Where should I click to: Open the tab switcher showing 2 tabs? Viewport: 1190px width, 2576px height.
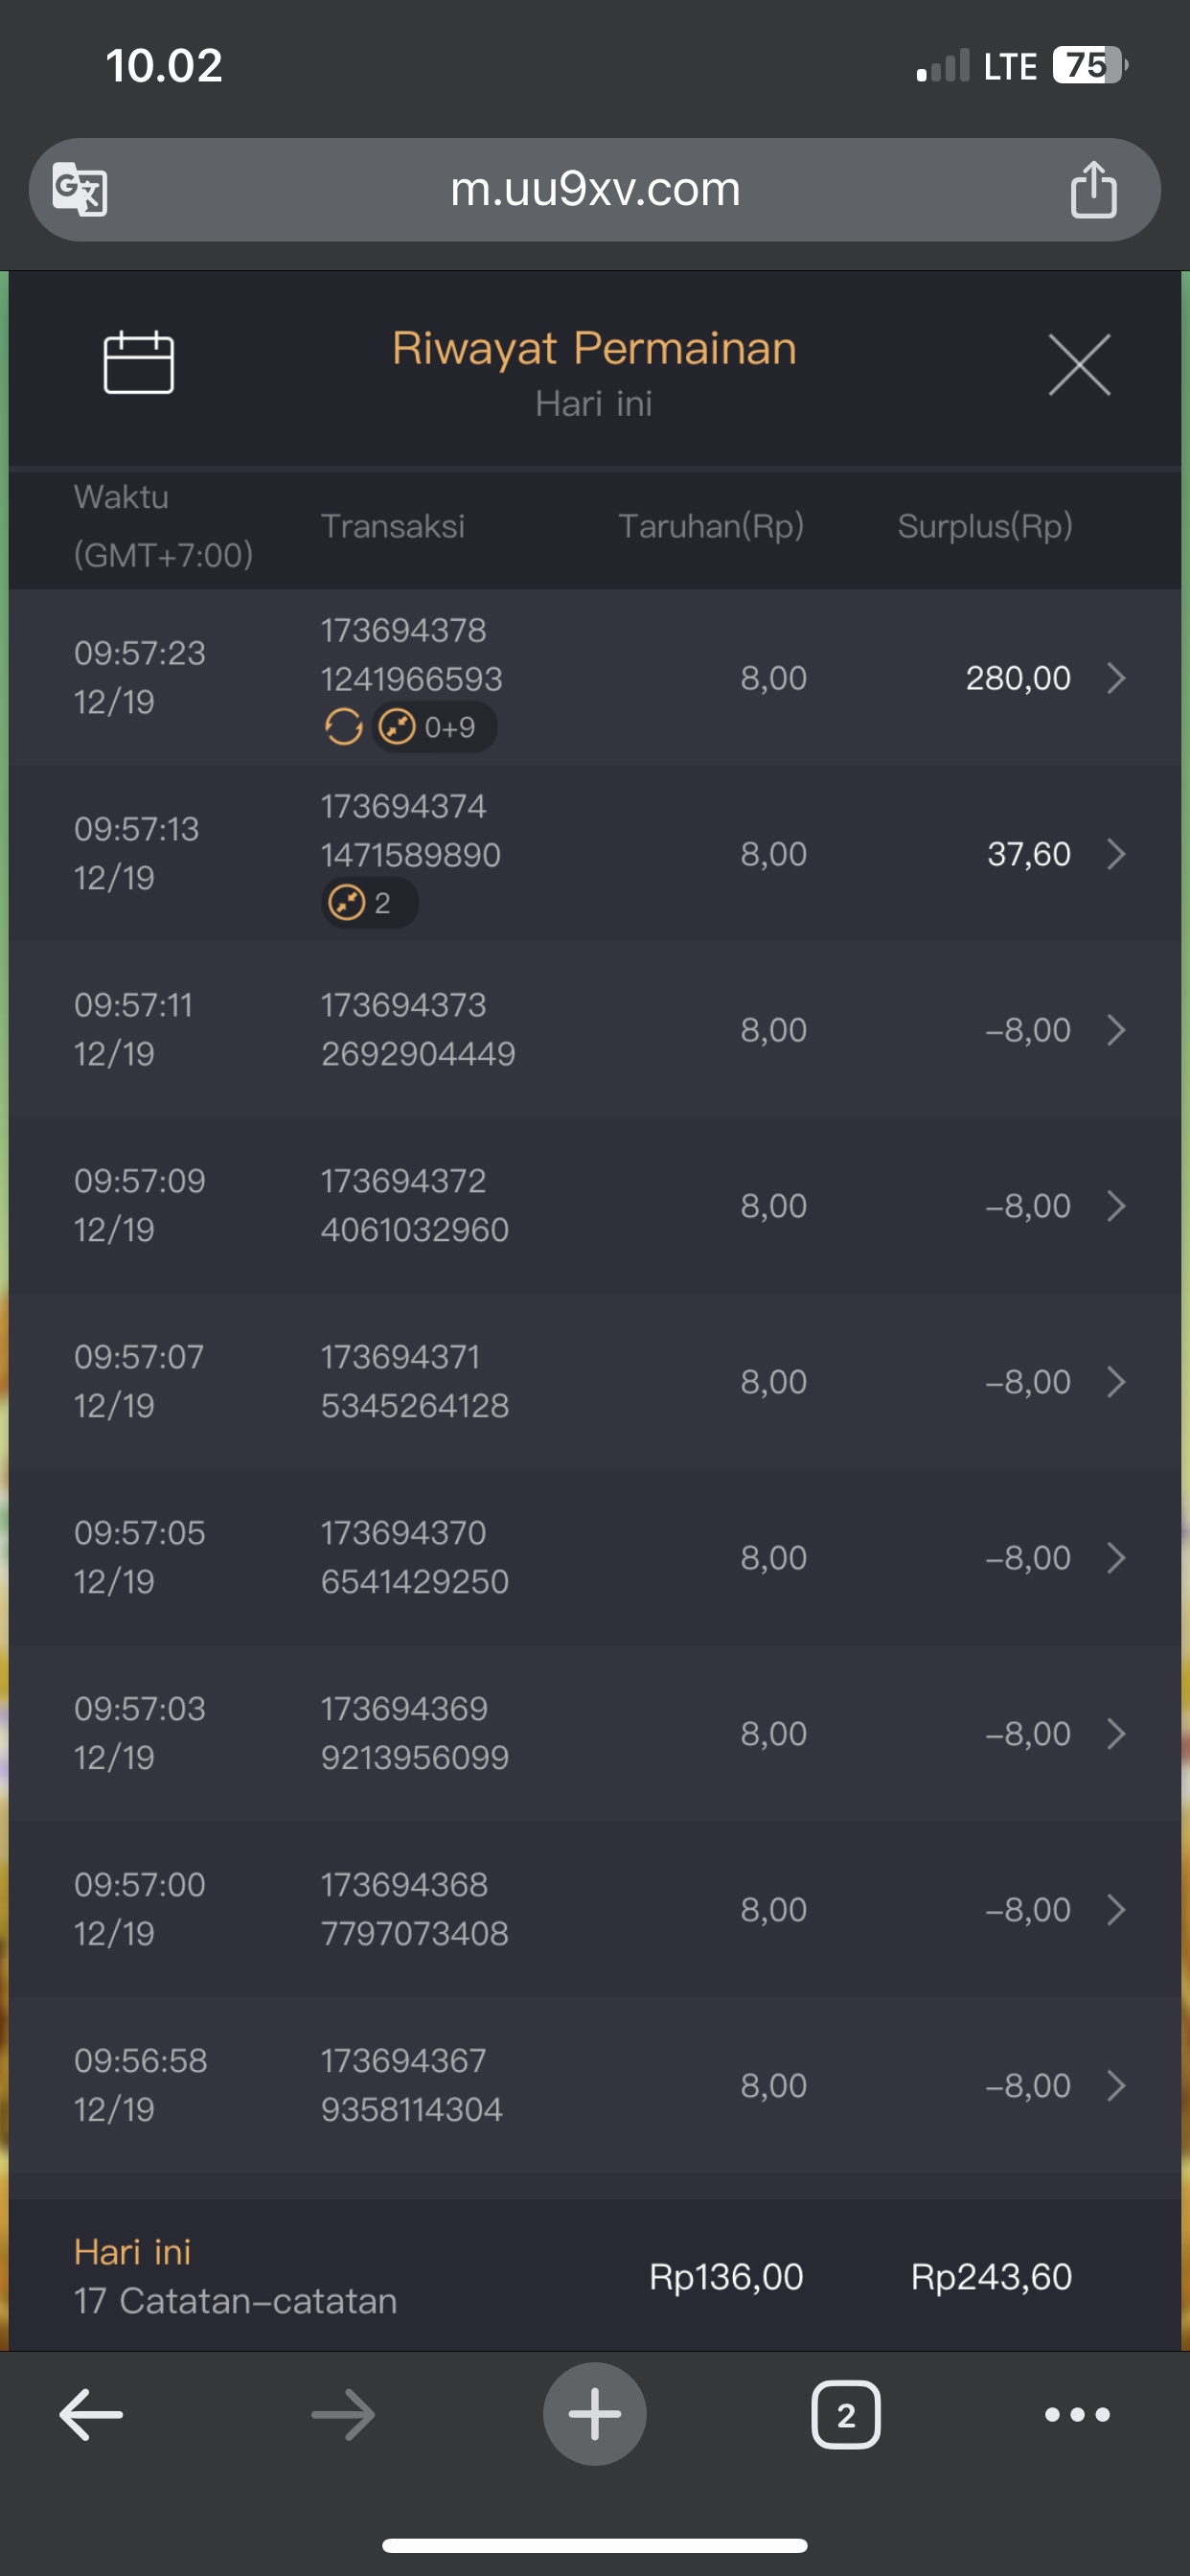(x=846, y=2415)
